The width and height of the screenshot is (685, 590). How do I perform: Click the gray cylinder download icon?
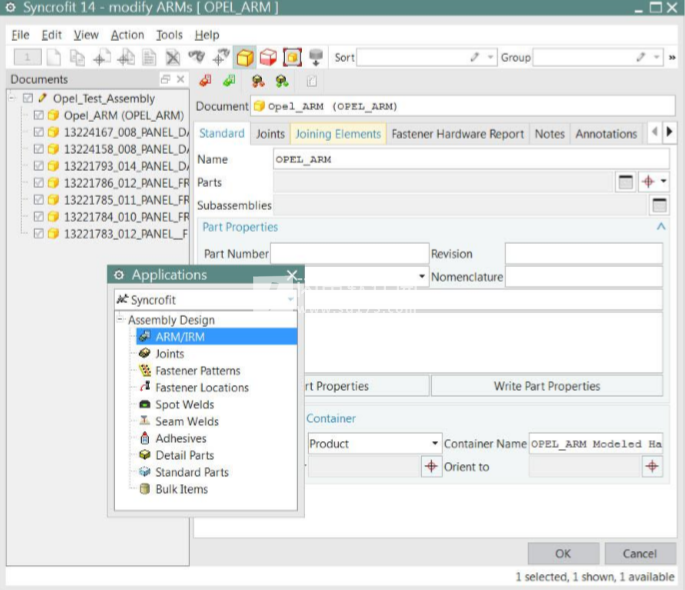(316, 57)
